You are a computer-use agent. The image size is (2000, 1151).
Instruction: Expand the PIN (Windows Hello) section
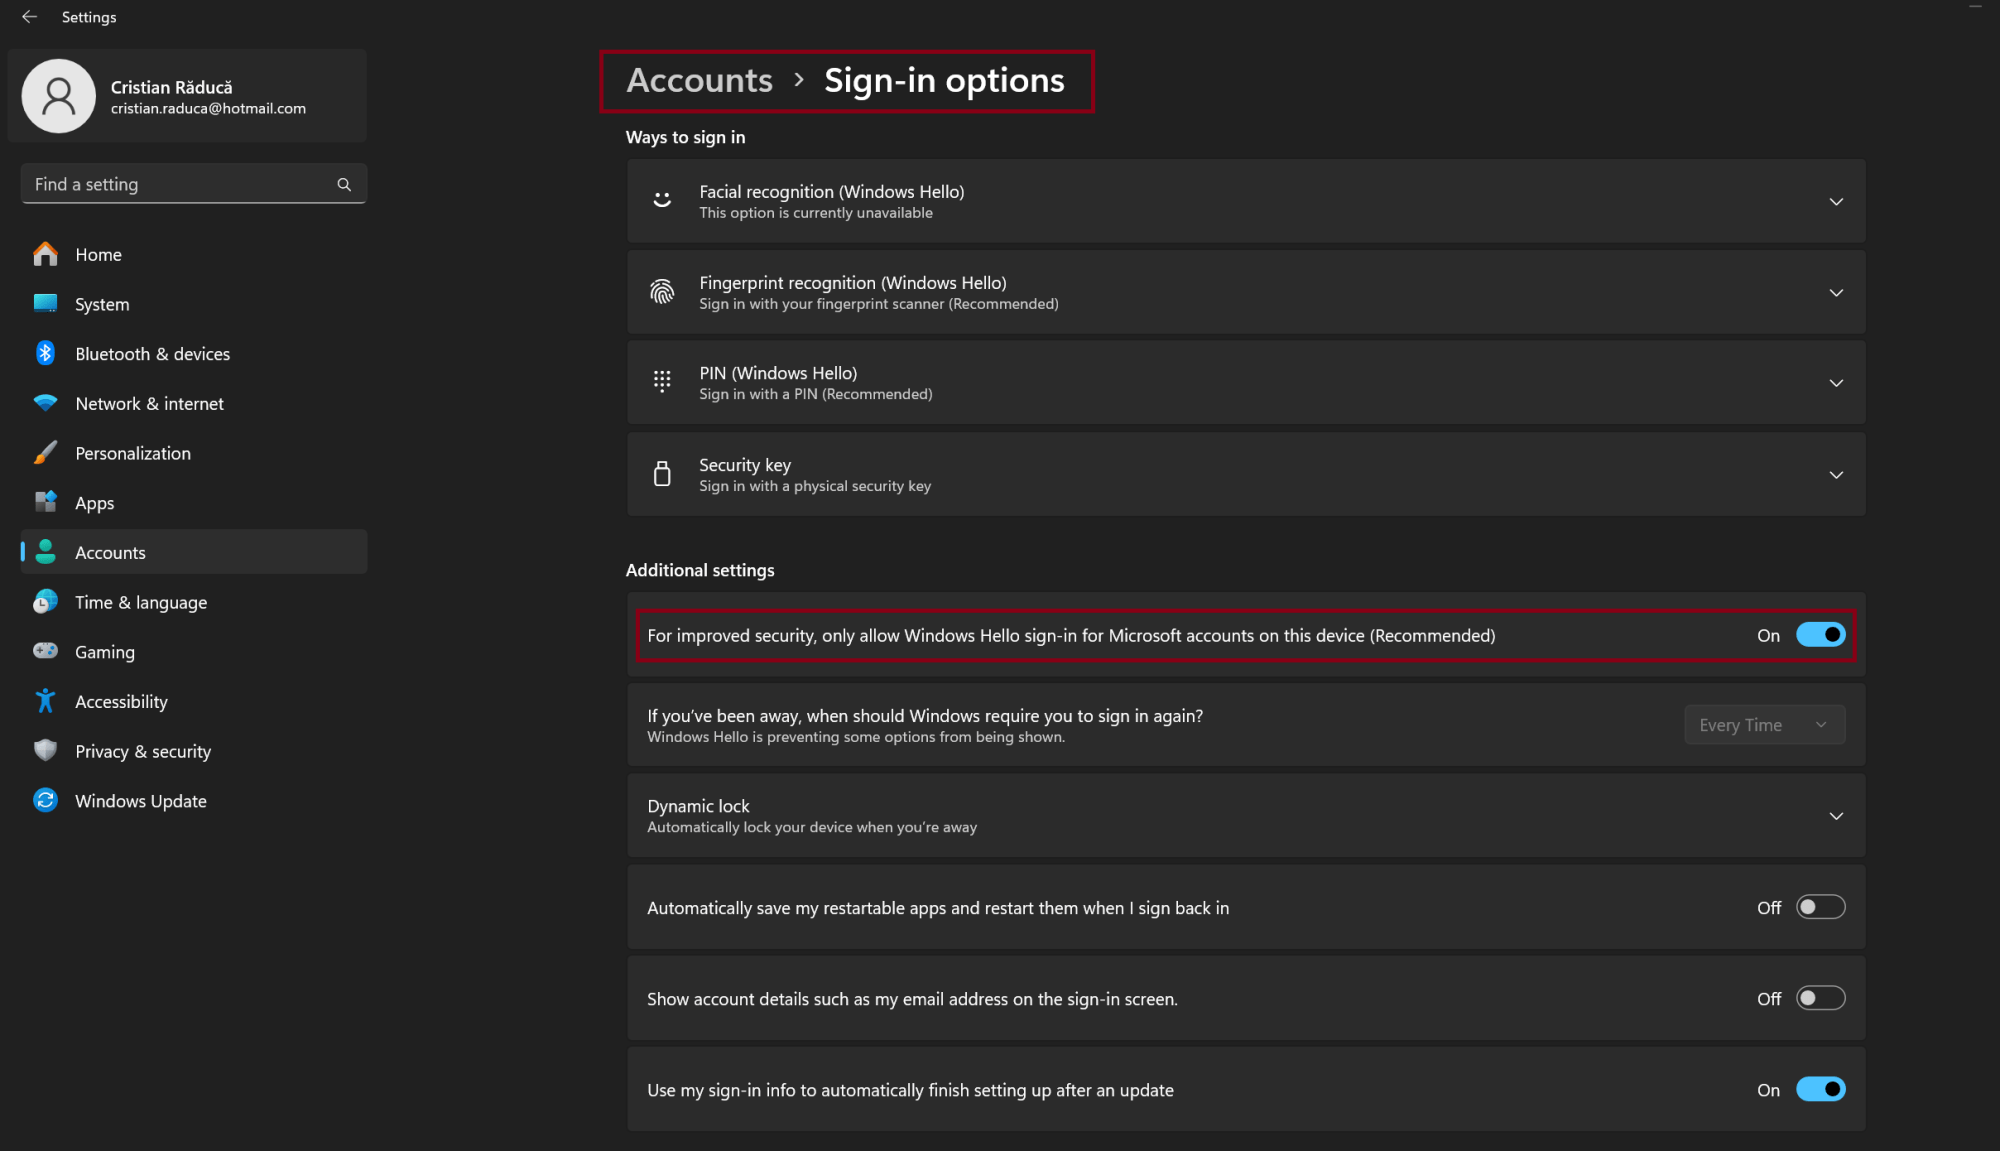coord(1836,384)
